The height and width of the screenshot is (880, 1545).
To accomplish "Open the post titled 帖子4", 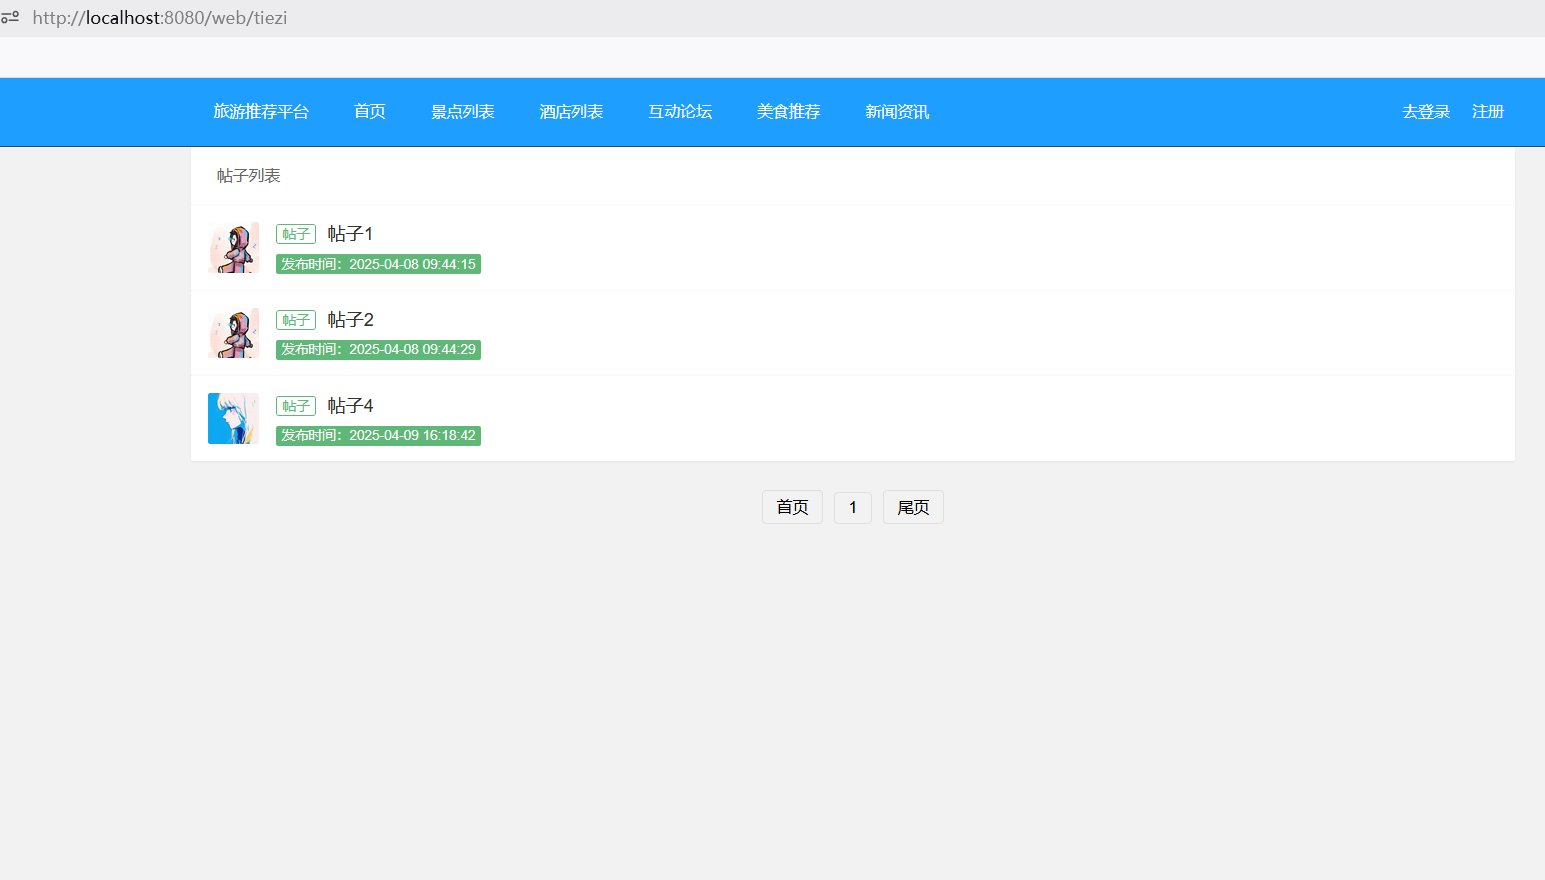I will click(x=350, y=406).
